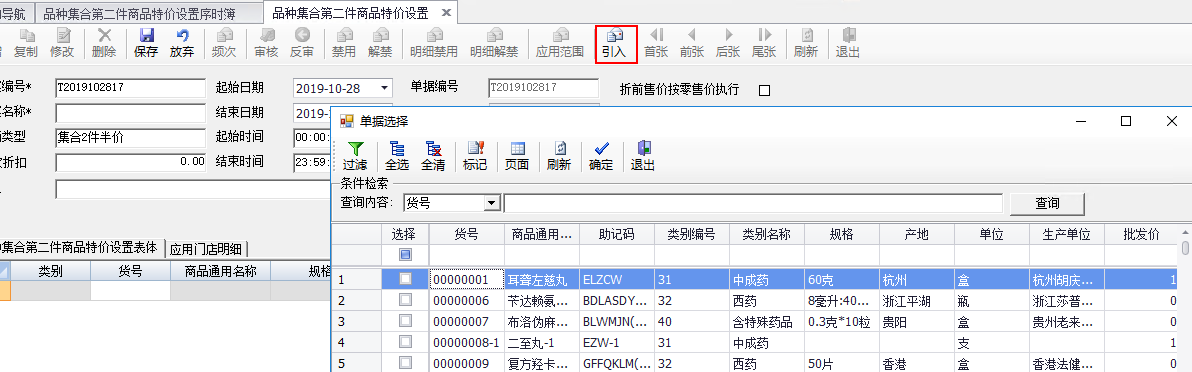This screenshot has width=1192, height=372.
Task: Click 退出 in the 单据选择 dialog
Action: coord(643,156)
